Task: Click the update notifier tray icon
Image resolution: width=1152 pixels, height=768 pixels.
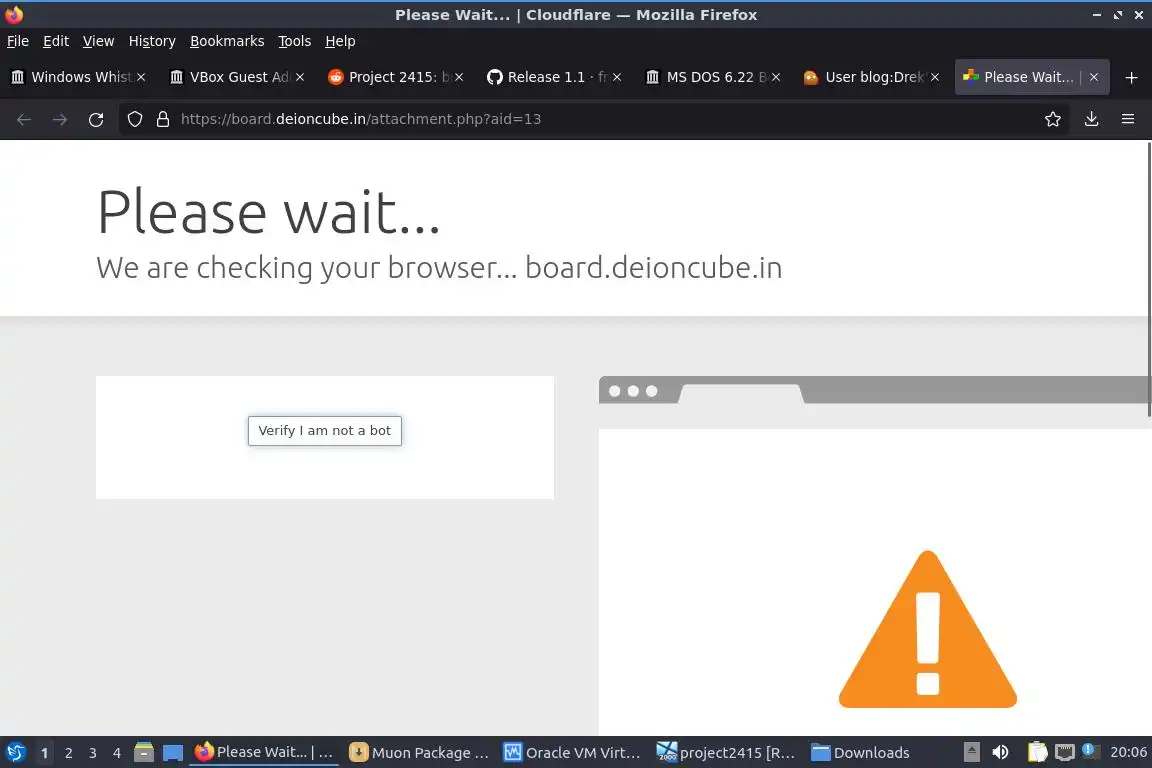Action: point(1091,751)
